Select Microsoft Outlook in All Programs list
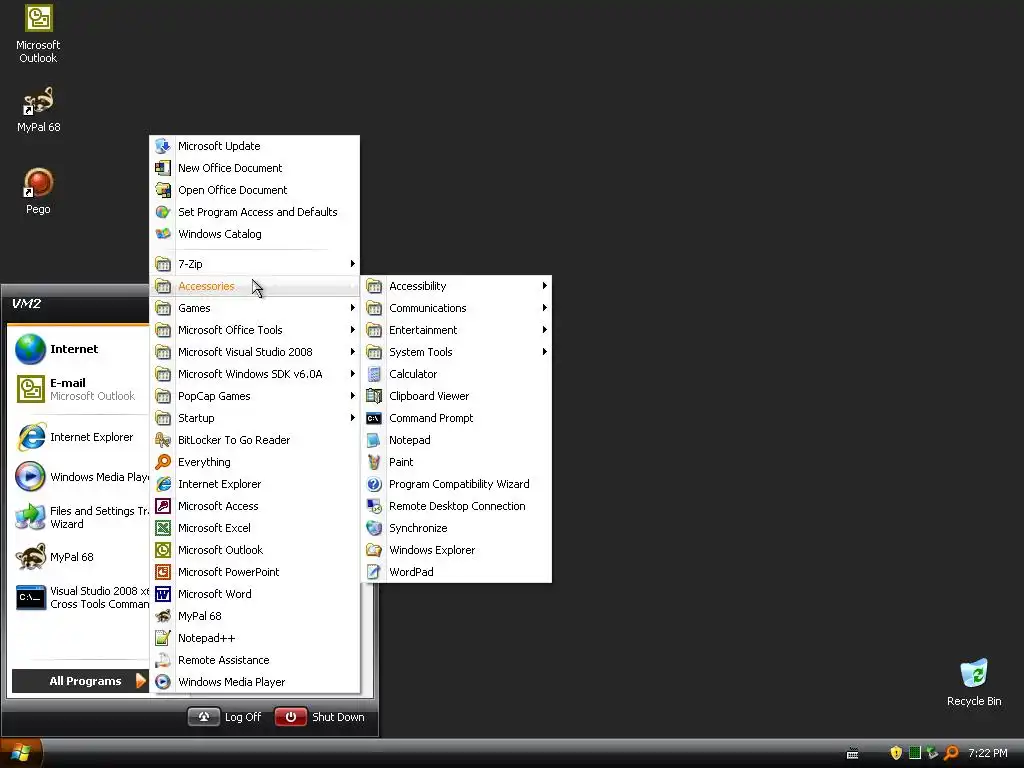 [x=255, y=550]
